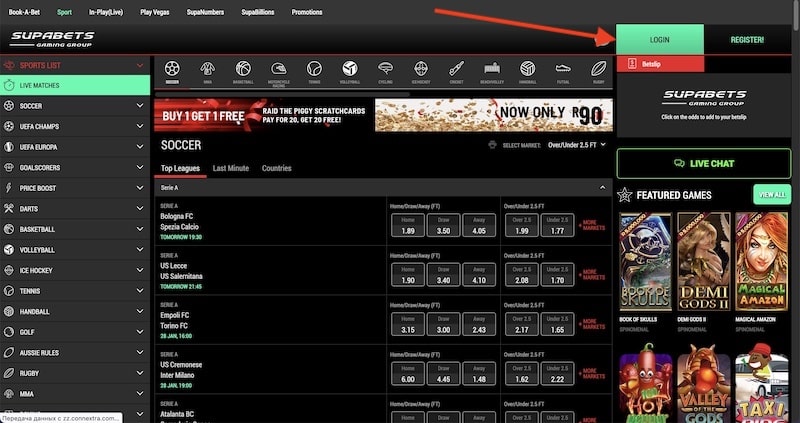Open Demi Gods II game thumbnail

704,262
